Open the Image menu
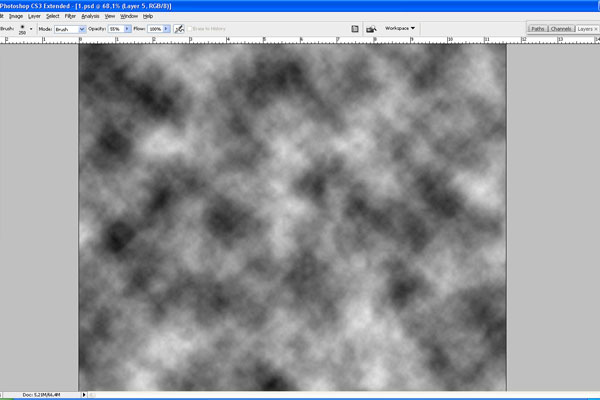Viewport: 600px width, 400px height. 14,16
